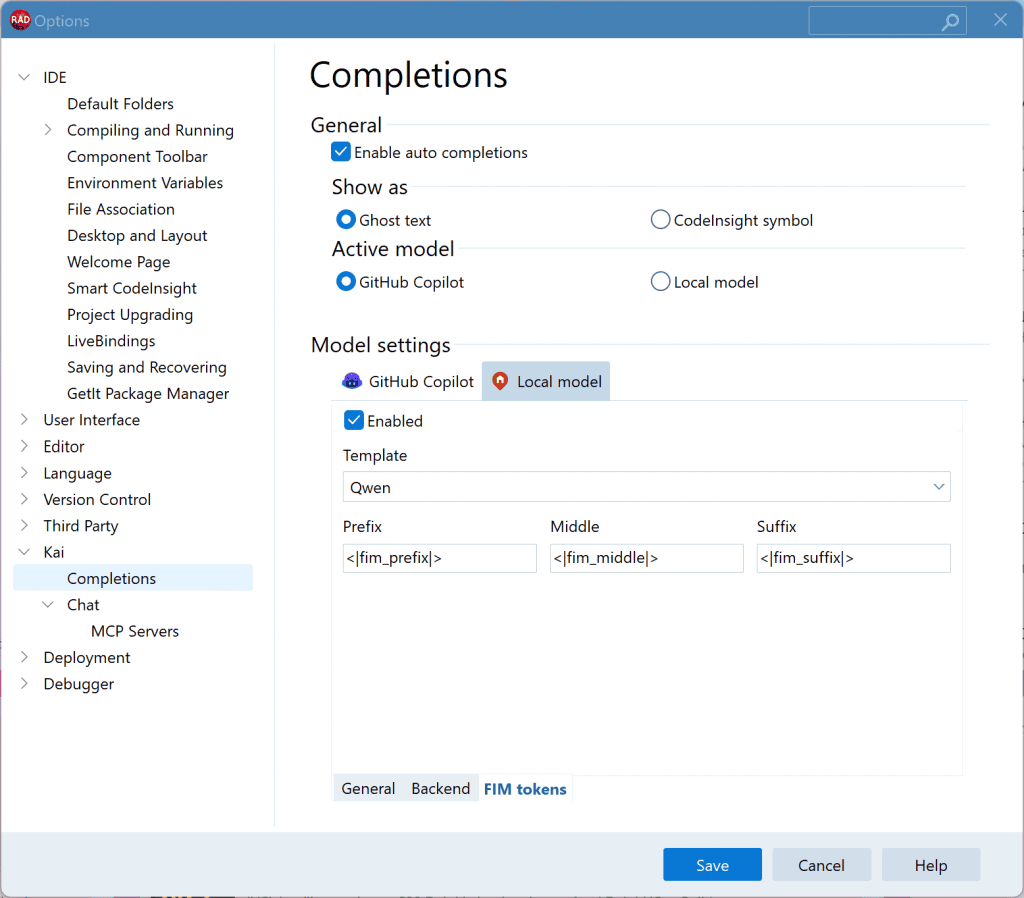Select the CodeInsight symbol radio button
This screenshot has width=1024, height=898.
[x=660, y=220]
